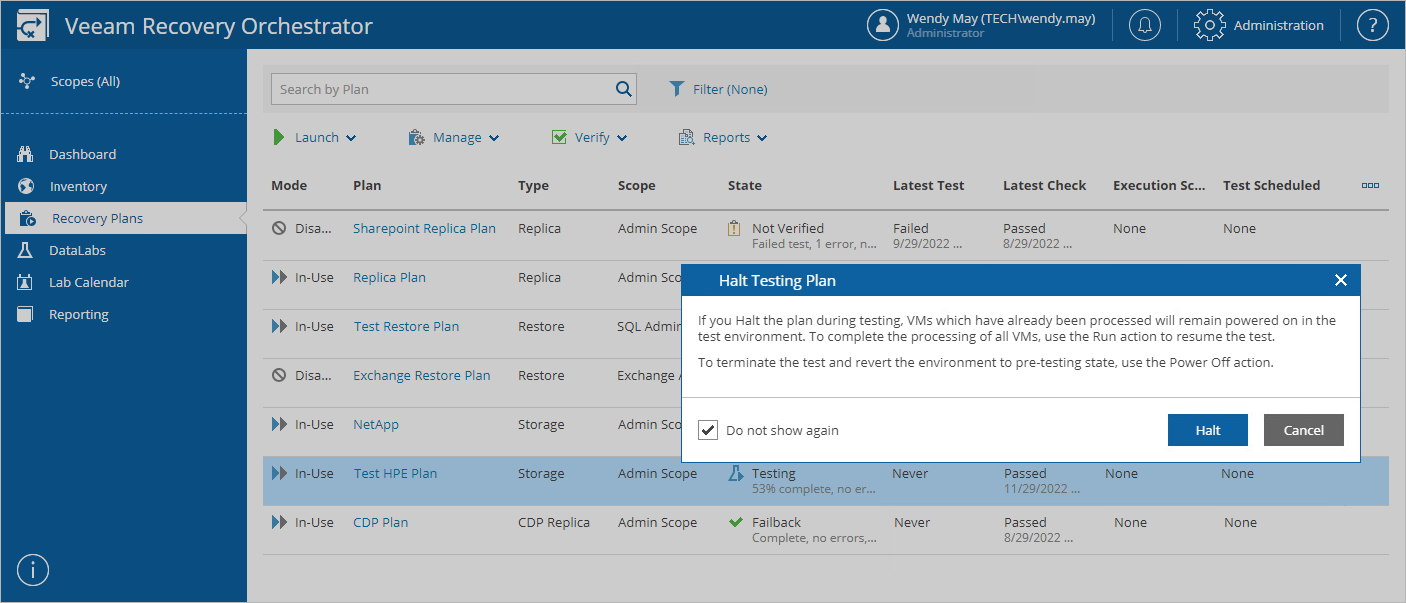The height and width of the screenshot is (603, 1406).
Task: Click the Administration gear icon
Action: 1210,25
